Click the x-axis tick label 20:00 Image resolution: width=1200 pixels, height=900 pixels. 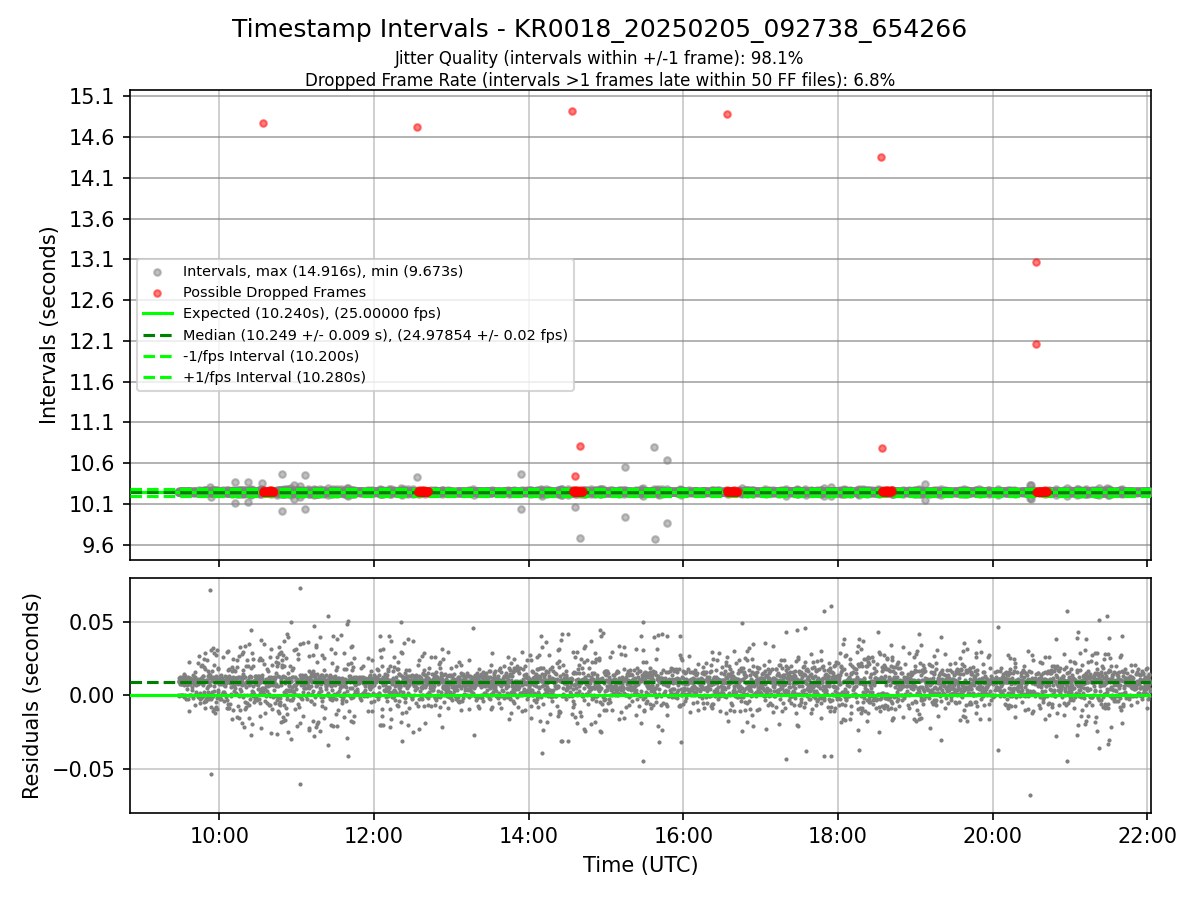[x=992, y=837]
